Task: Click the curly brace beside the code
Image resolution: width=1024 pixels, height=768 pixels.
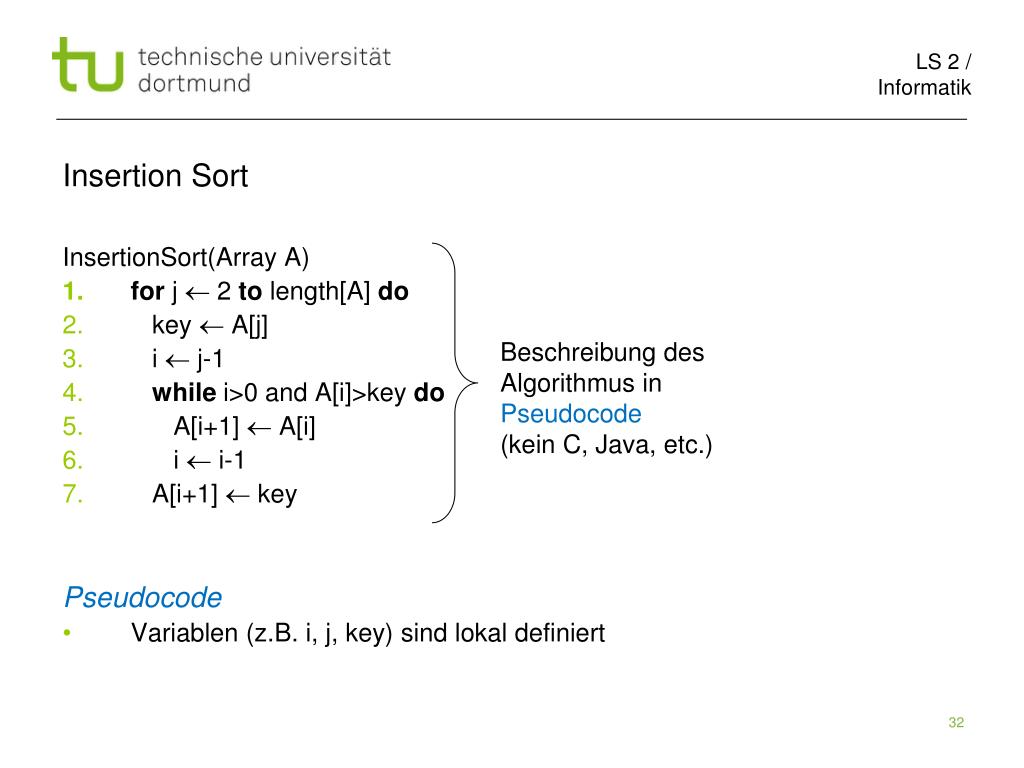Action: click(455, 383)
